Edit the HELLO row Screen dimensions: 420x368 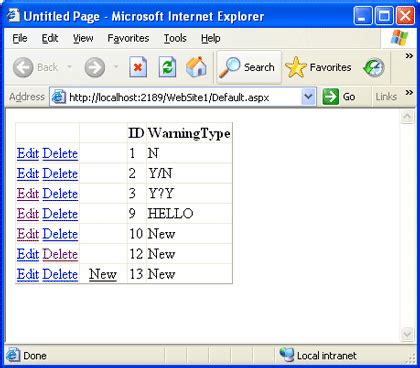point(28,214)
